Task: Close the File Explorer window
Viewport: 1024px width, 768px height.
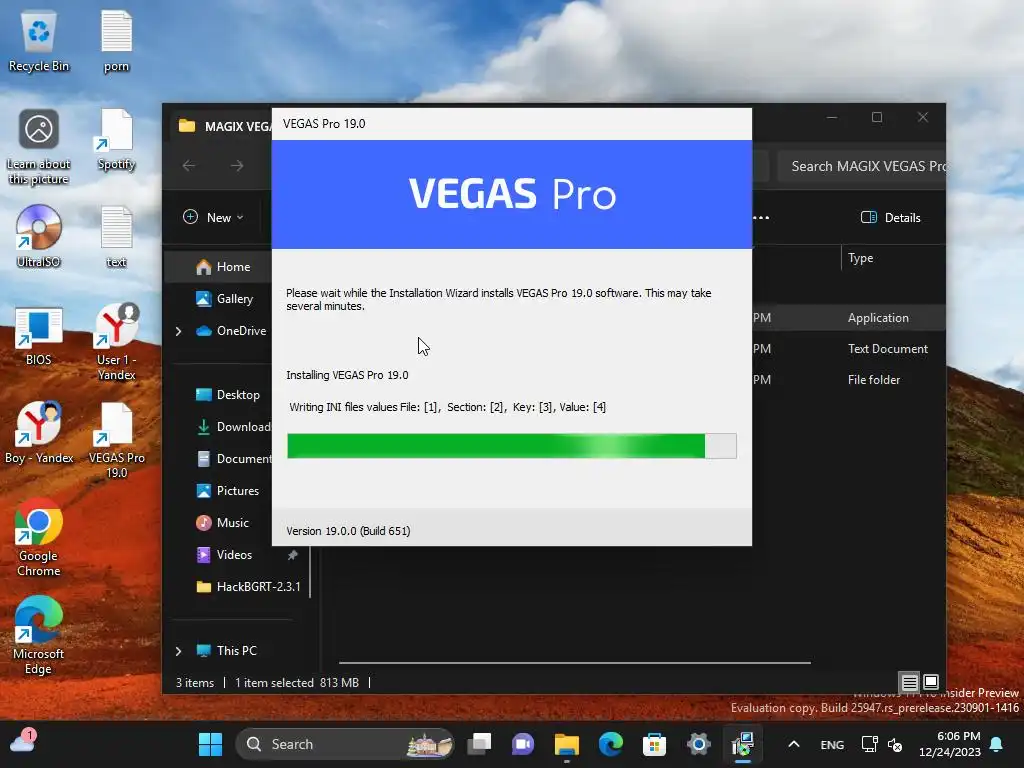Action: 922,118
